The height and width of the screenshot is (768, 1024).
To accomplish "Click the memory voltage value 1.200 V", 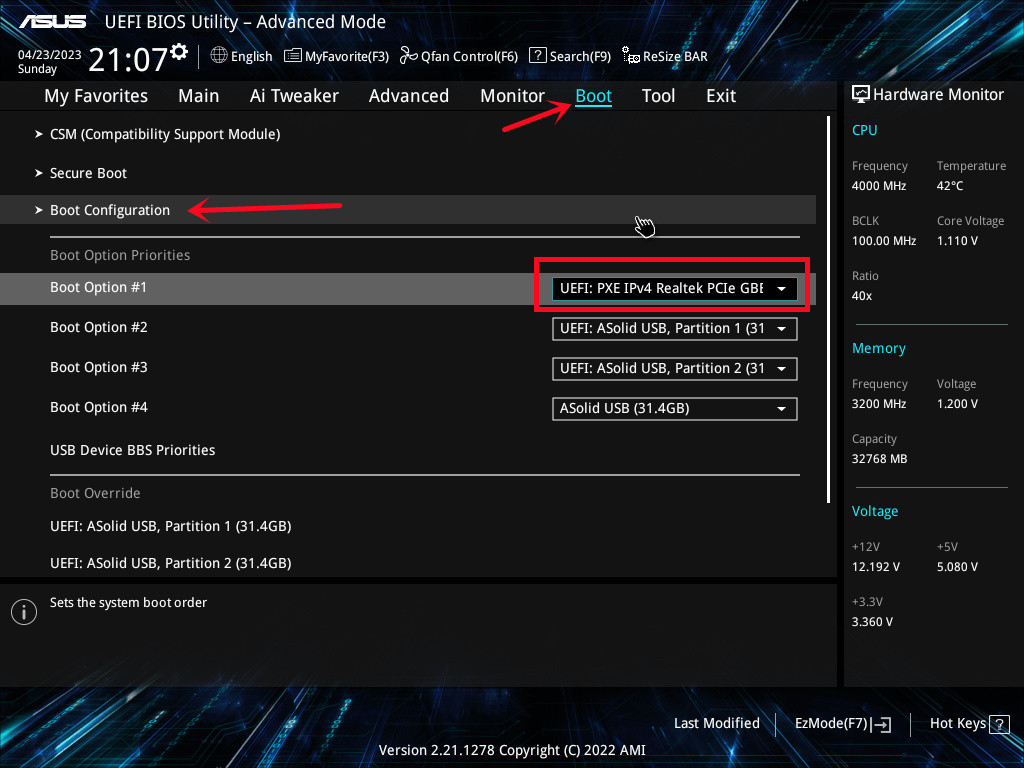I will click(957, 404).
